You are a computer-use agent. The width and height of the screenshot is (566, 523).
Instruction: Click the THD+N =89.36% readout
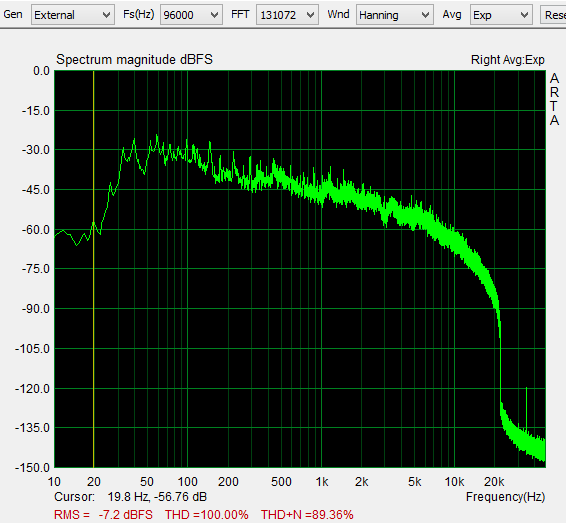(x=307, y=515)
